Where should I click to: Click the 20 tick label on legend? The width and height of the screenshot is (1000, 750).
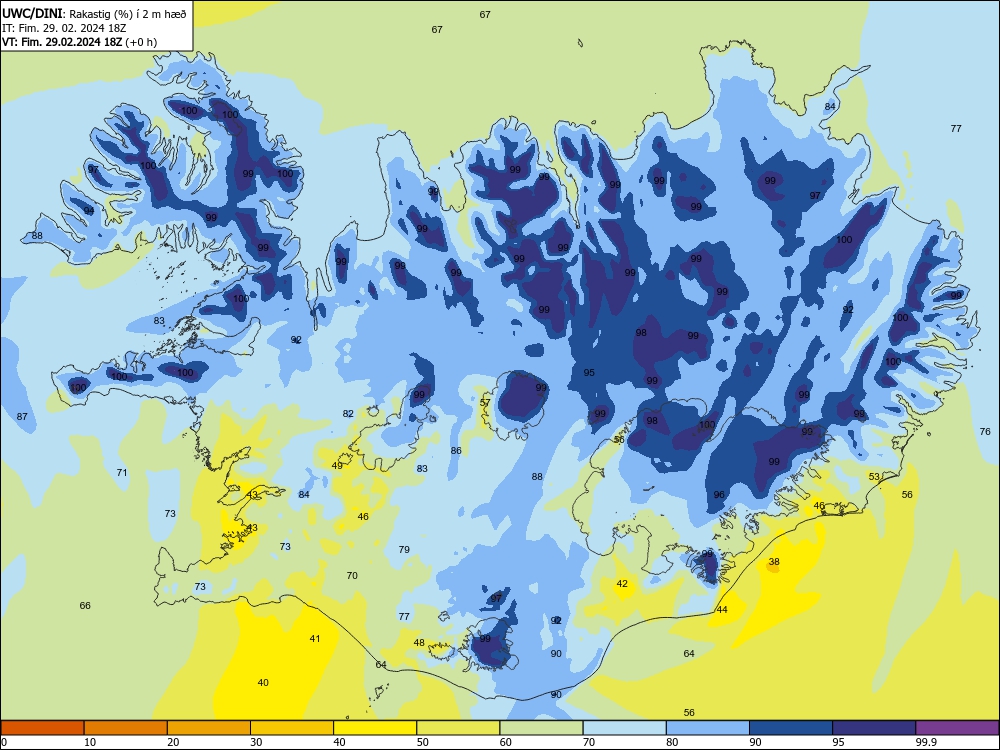pyautogui.click(x=173, y=742)
